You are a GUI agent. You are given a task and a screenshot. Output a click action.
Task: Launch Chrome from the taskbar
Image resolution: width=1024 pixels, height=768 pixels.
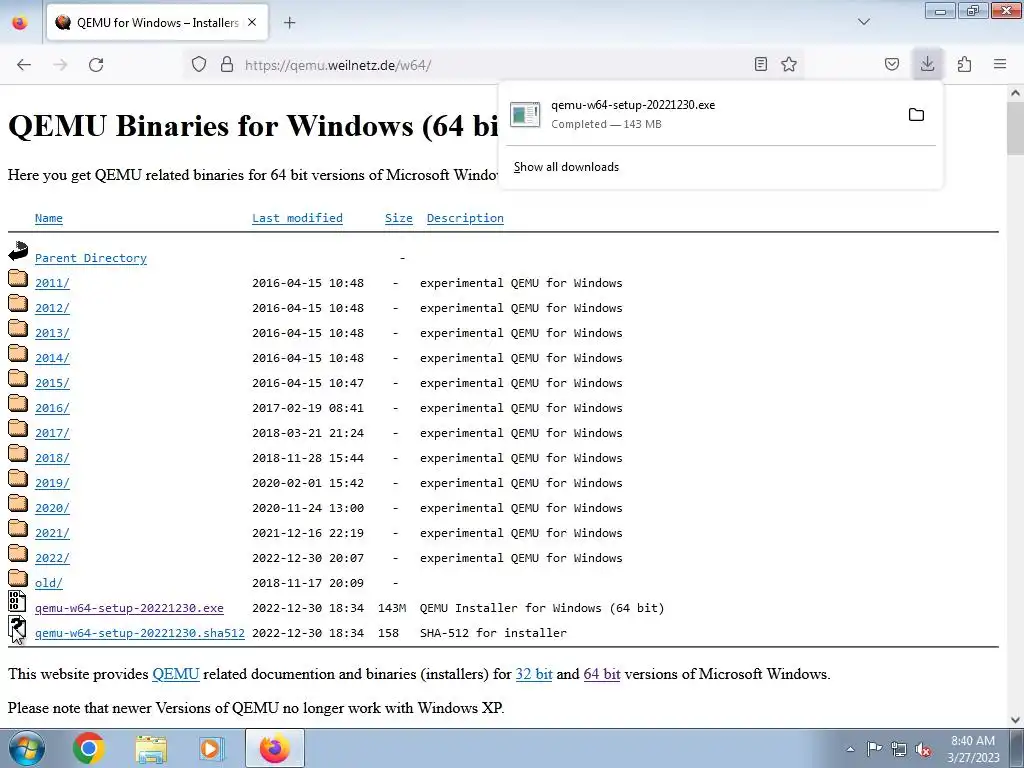pyautogui.click(x=89, y=748)
